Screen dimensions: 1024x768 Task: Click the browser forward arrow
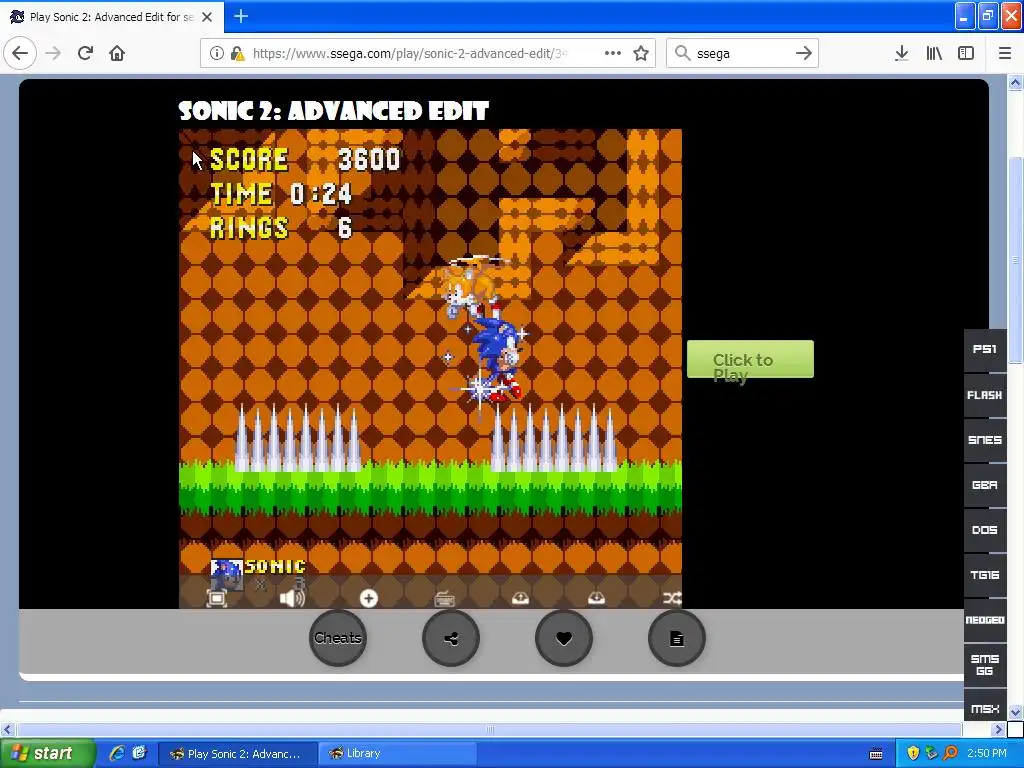pos(53,53)
